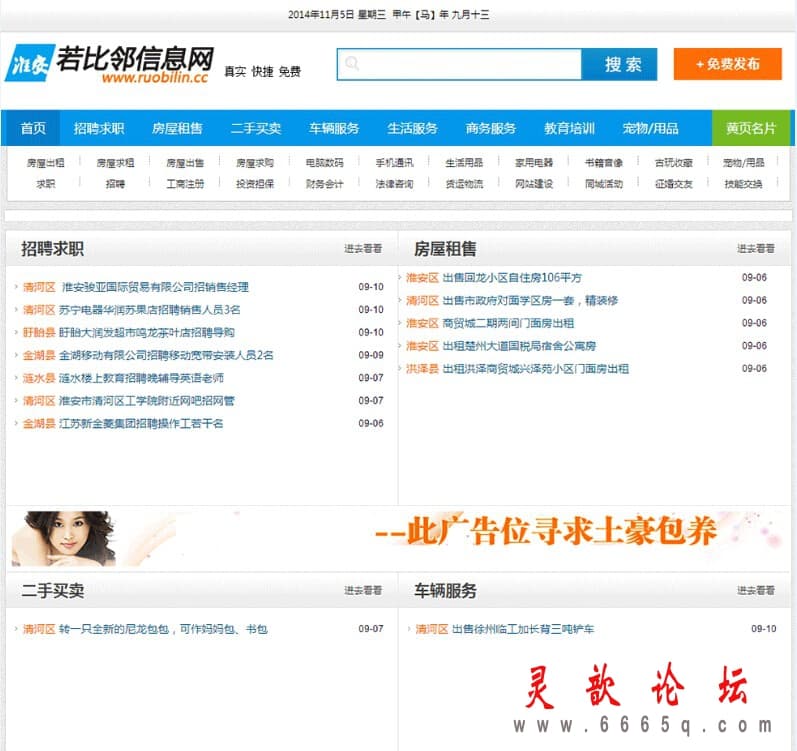This screenshot has height=751, width=797.
Task: Click 涟水县 area tag in job listings
Action: click(x=39, y=378)
